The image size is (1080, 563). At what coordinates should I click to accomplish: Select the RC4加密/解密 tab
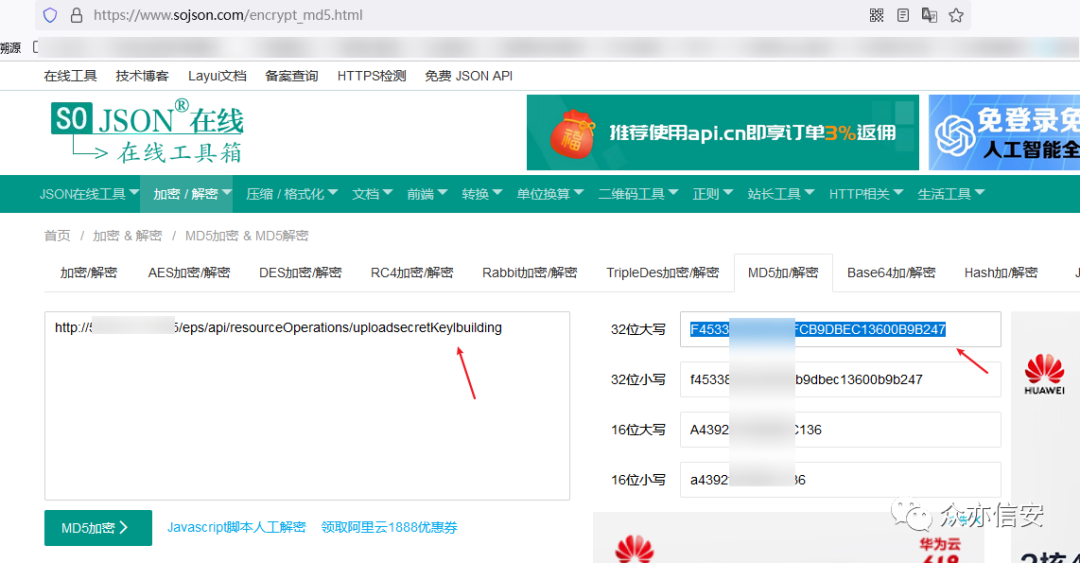click(x=411, y=273)
